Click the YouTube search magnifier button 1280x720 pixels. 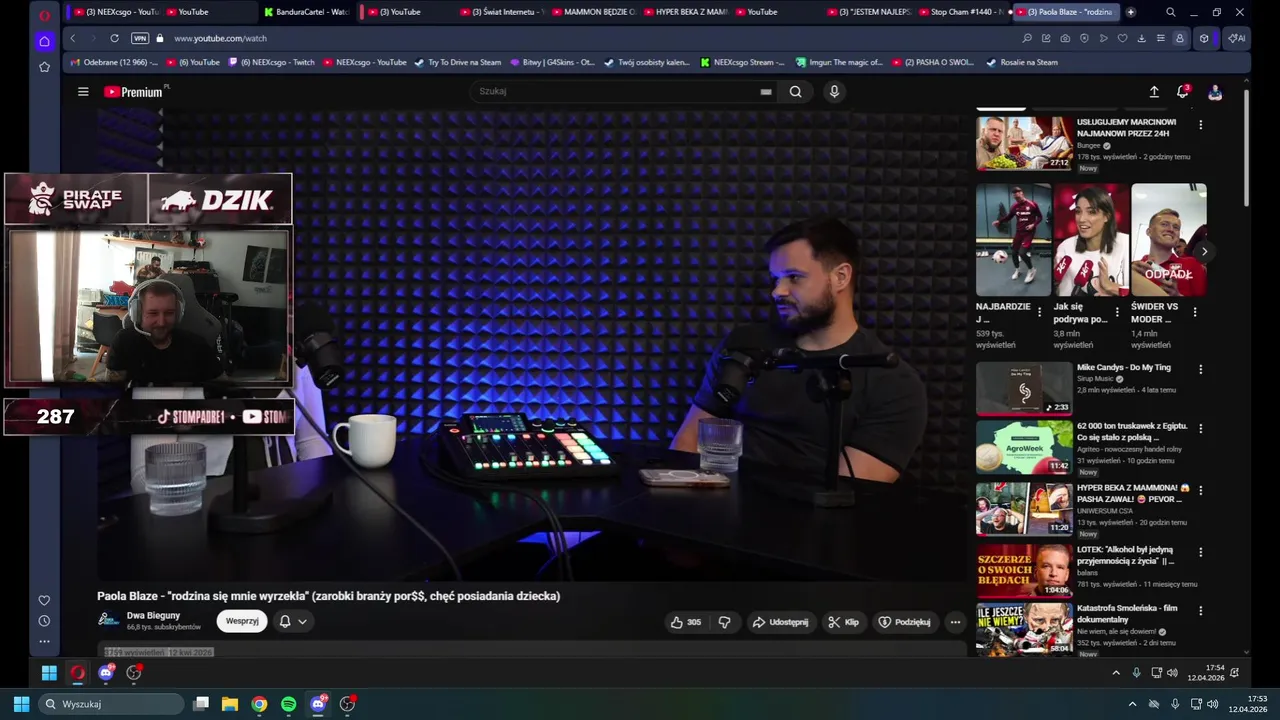[795, 92]
